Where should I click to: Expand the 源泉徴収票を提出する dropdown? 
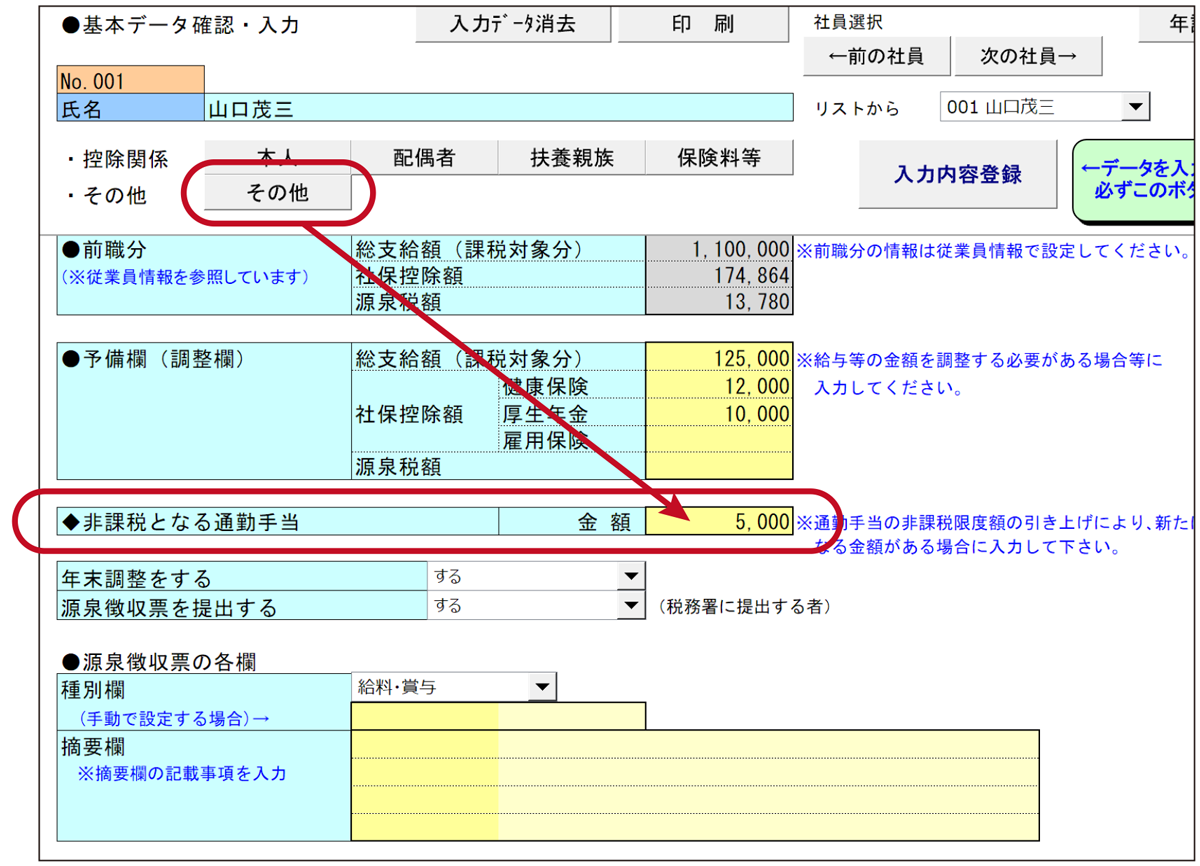click(630, 606)
